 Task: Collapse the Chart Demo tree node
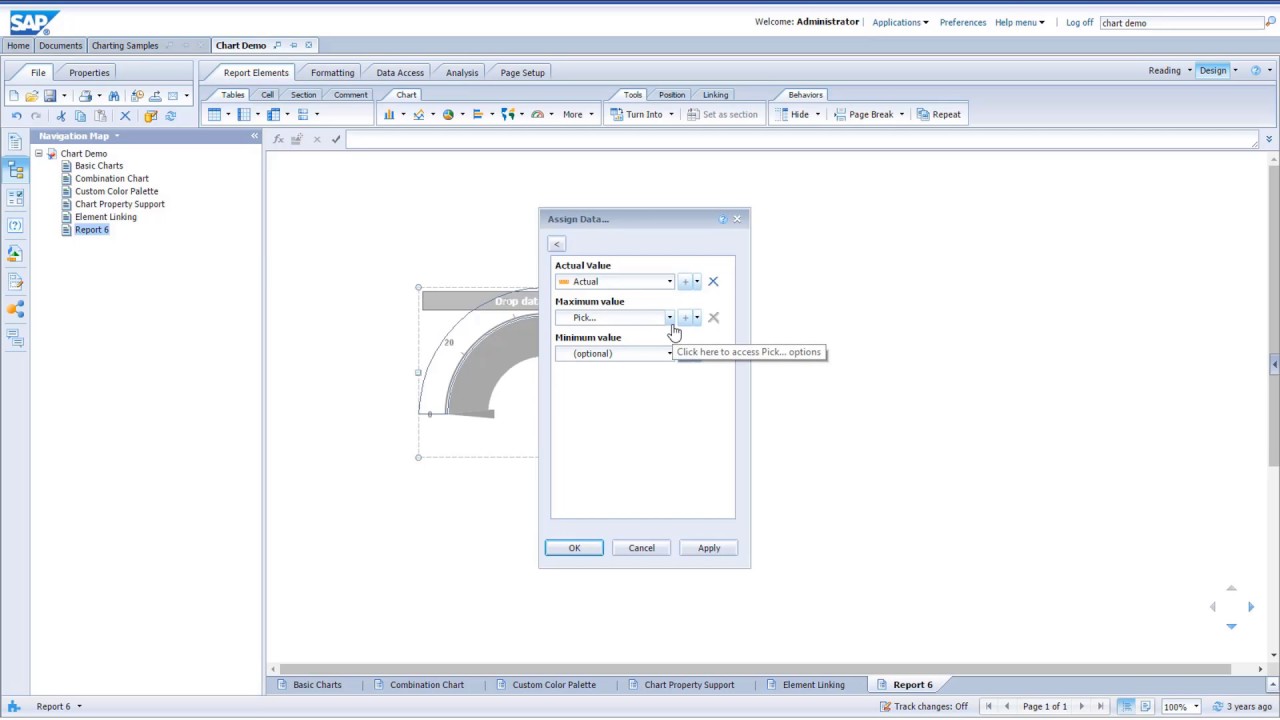pos(38,154)
